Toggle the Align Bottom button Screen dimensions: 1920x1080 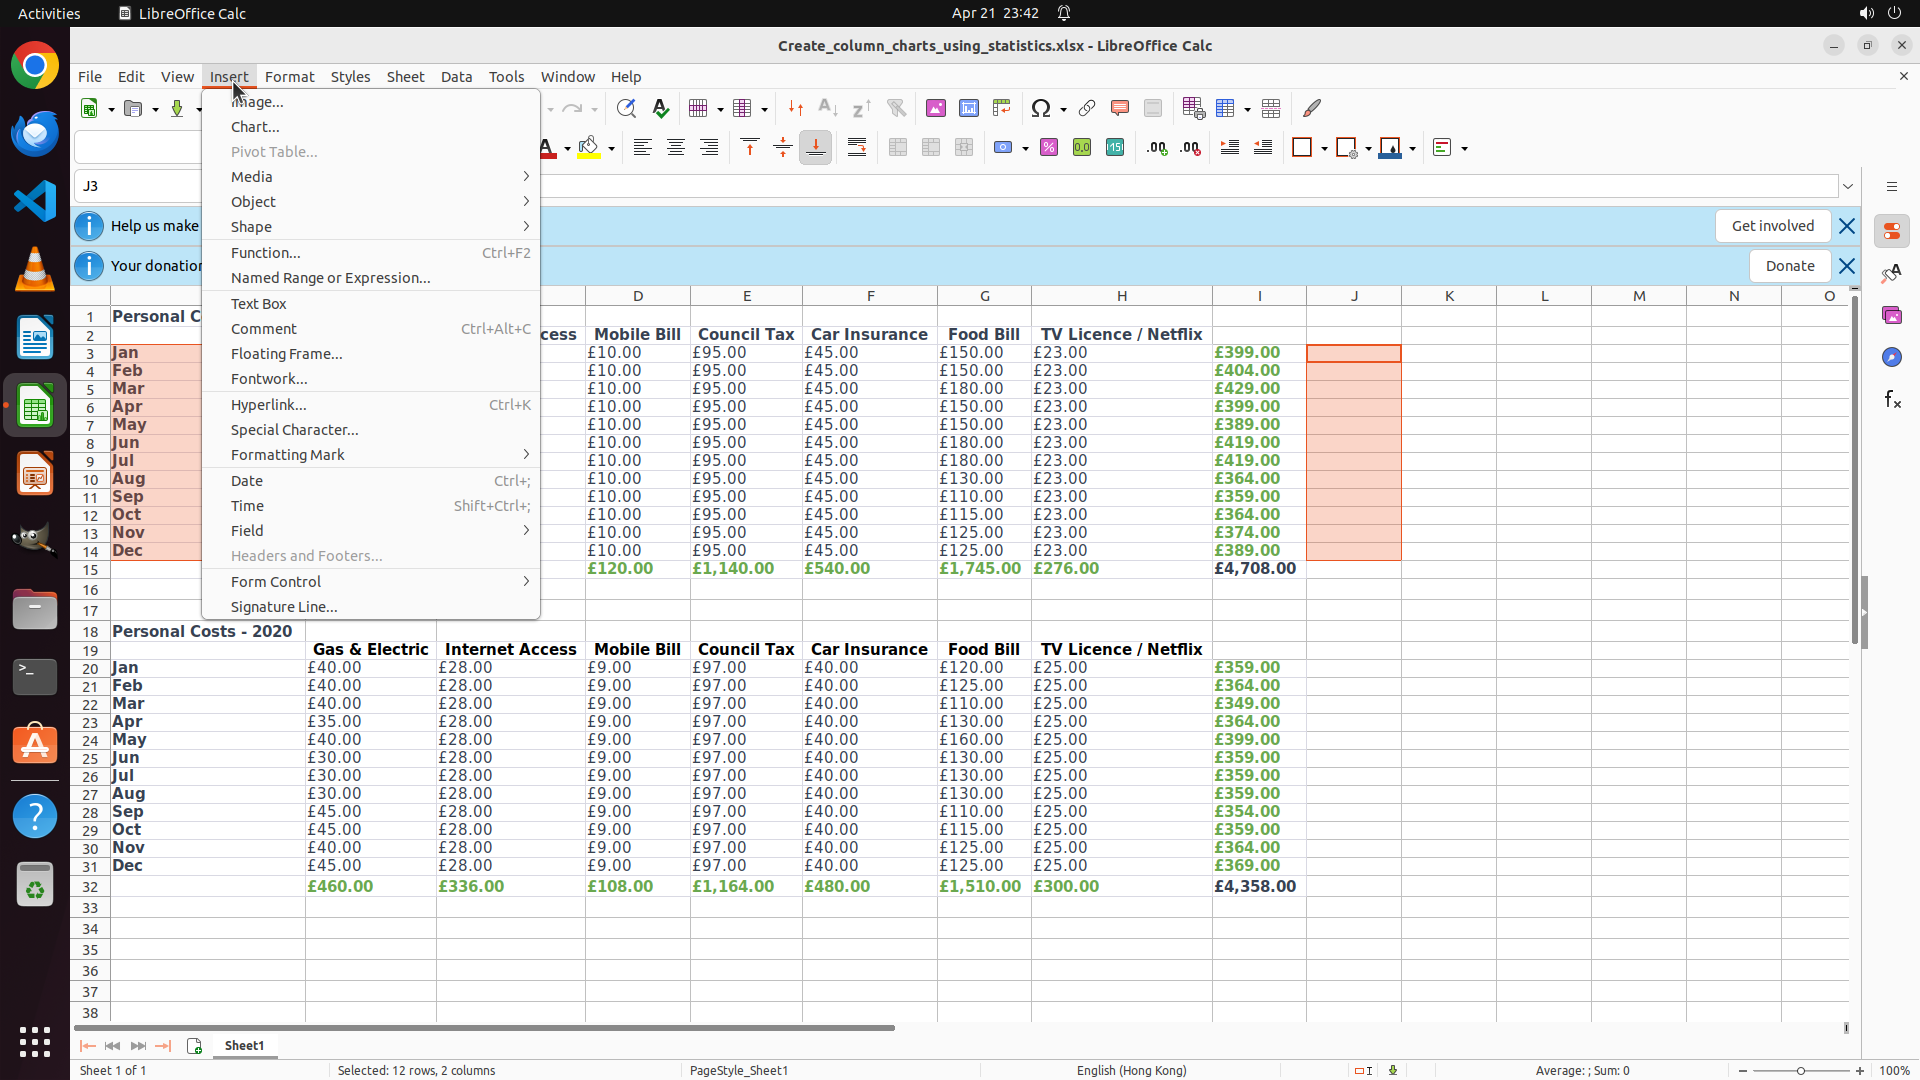pos(816,148)
